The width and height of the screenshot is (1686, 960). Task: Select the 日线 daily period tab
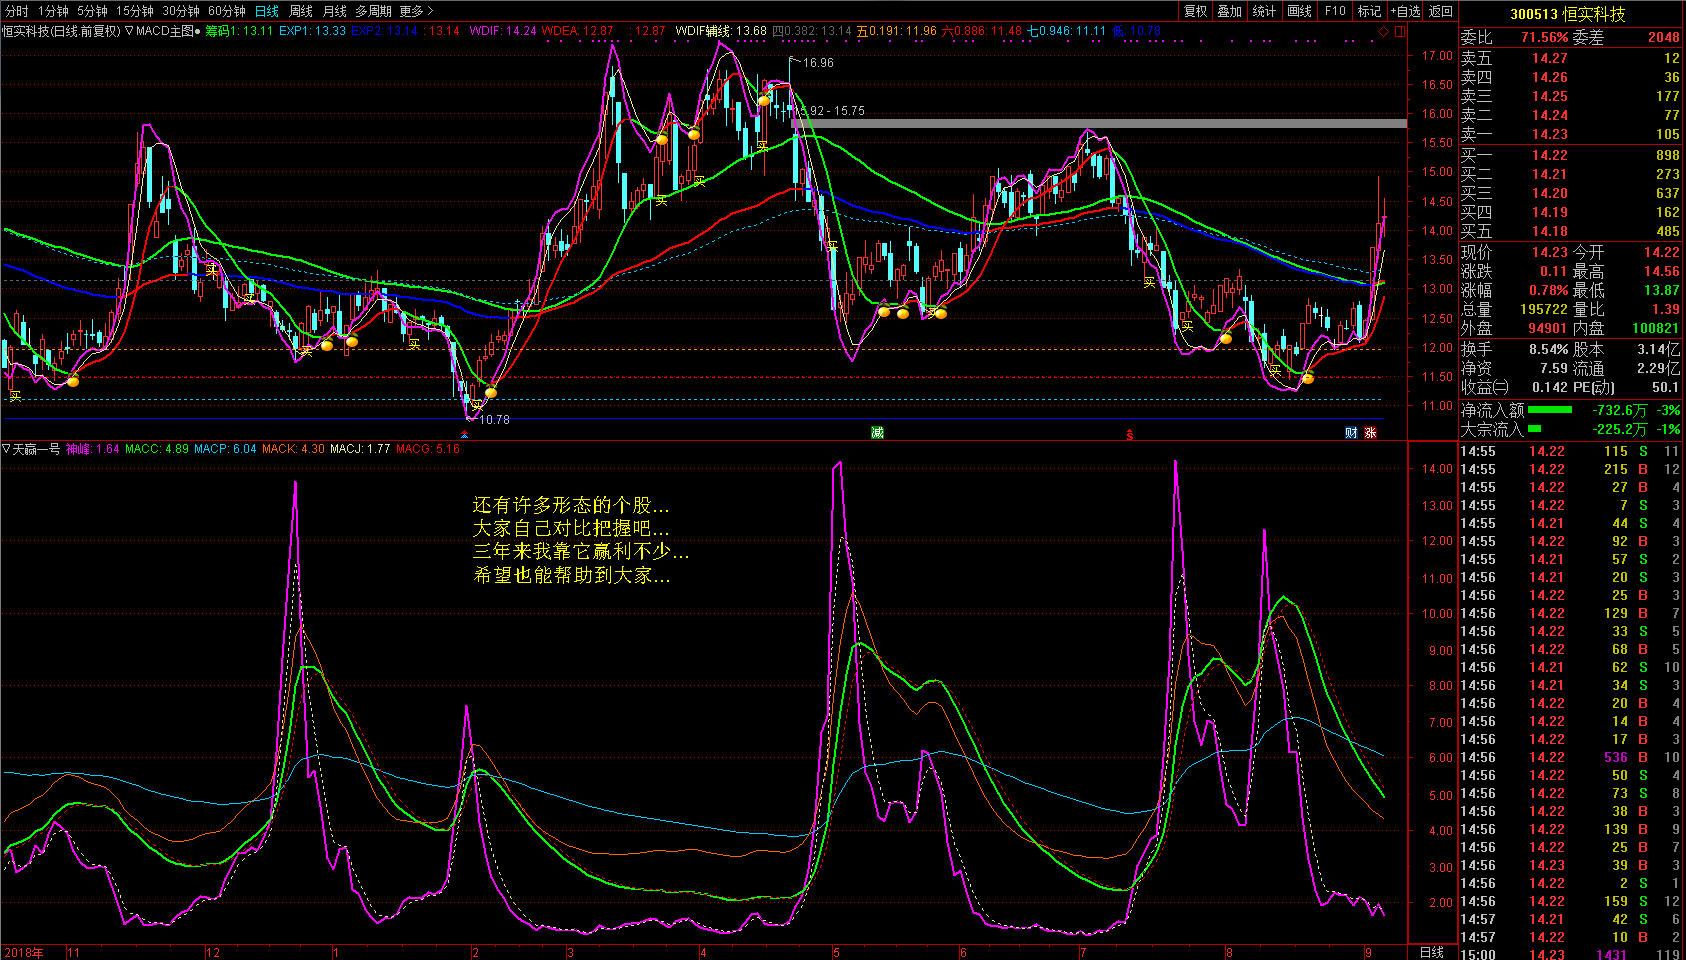[x=267, y=11]
